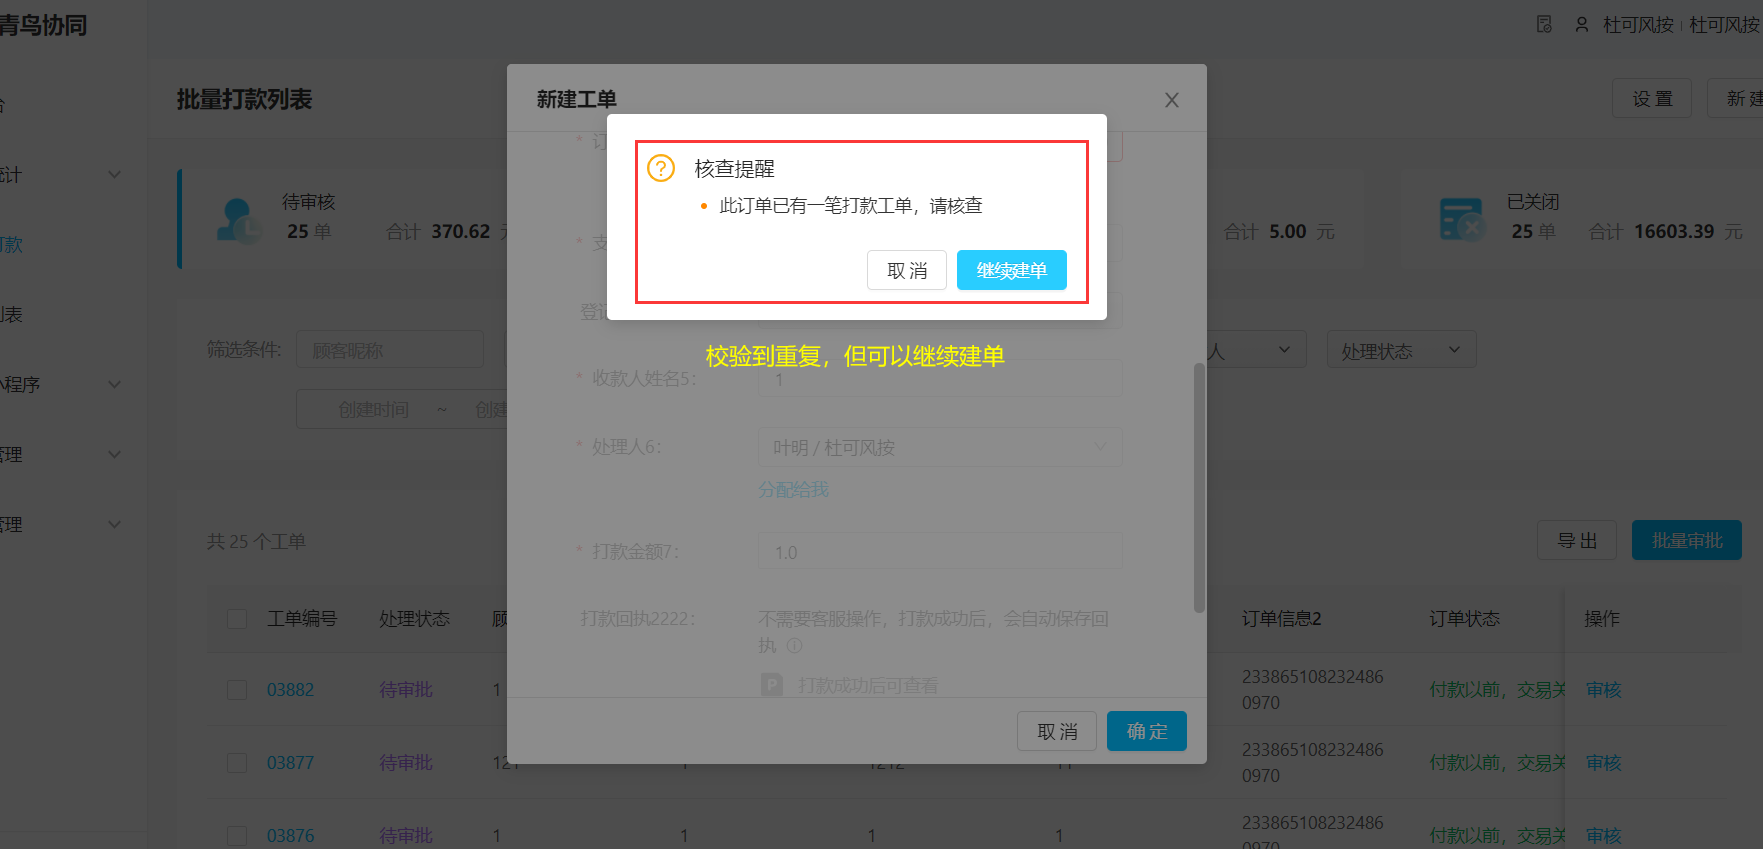Screen dimensions: 1763x849
Task: Click the 已关闭 card label
Action: [x=1532, y=201]
